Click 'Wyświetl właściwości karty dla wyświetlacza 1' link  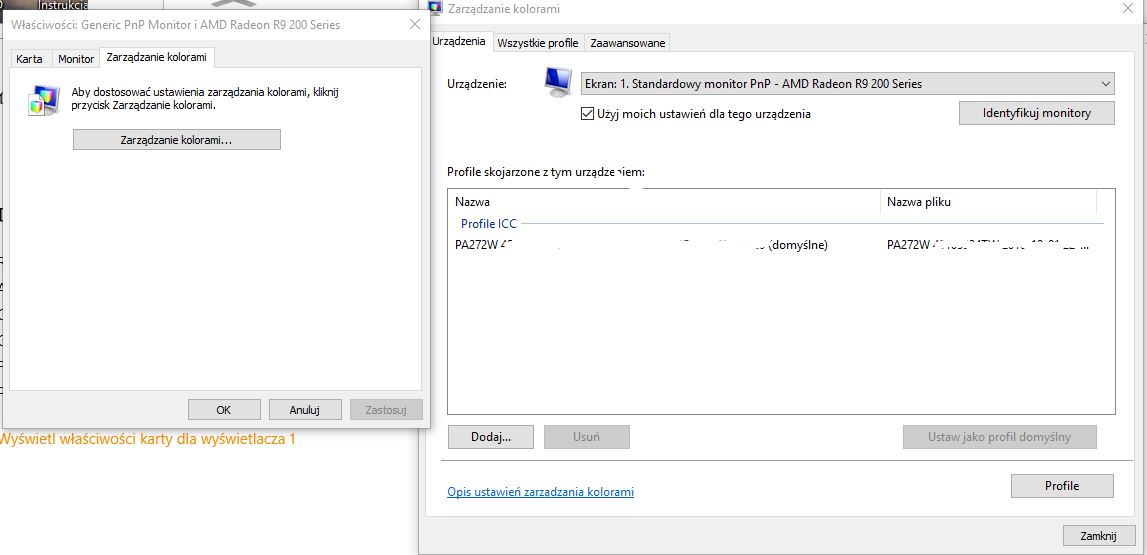point(147,439)
